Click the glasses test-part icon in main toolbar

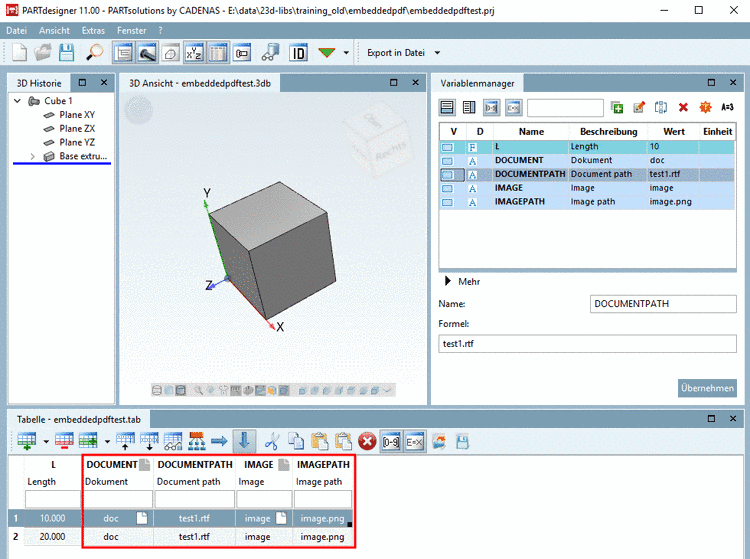[270, 53]
